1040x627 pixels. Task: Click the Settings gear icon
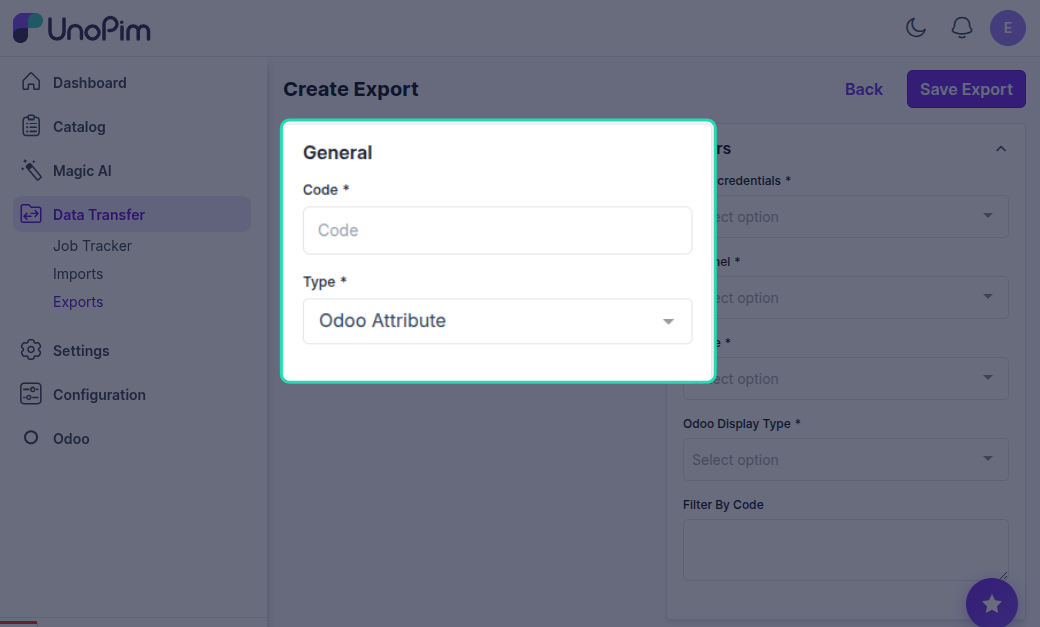pyautogui.click(x=31, y=350)
